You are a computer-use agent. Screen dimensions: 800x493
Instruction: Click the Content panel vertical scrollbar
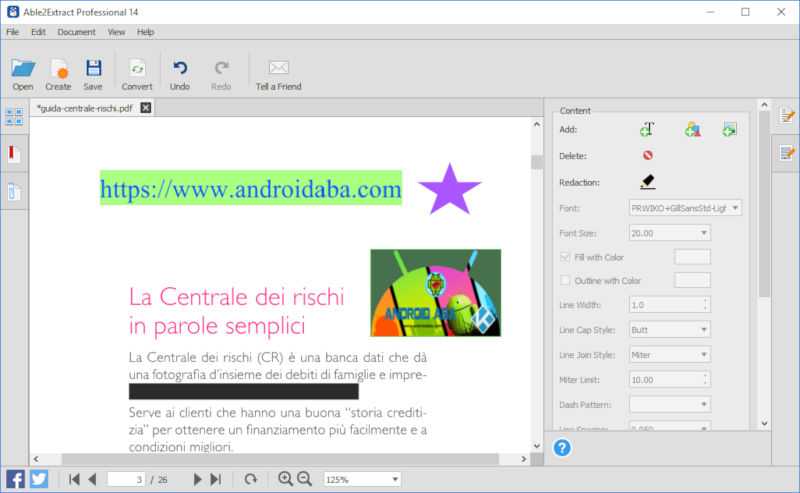click(x=764, y=204)
